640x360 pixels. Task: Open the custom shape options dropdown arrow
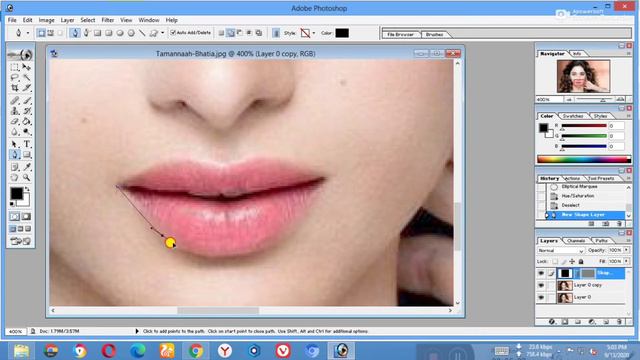162,33
